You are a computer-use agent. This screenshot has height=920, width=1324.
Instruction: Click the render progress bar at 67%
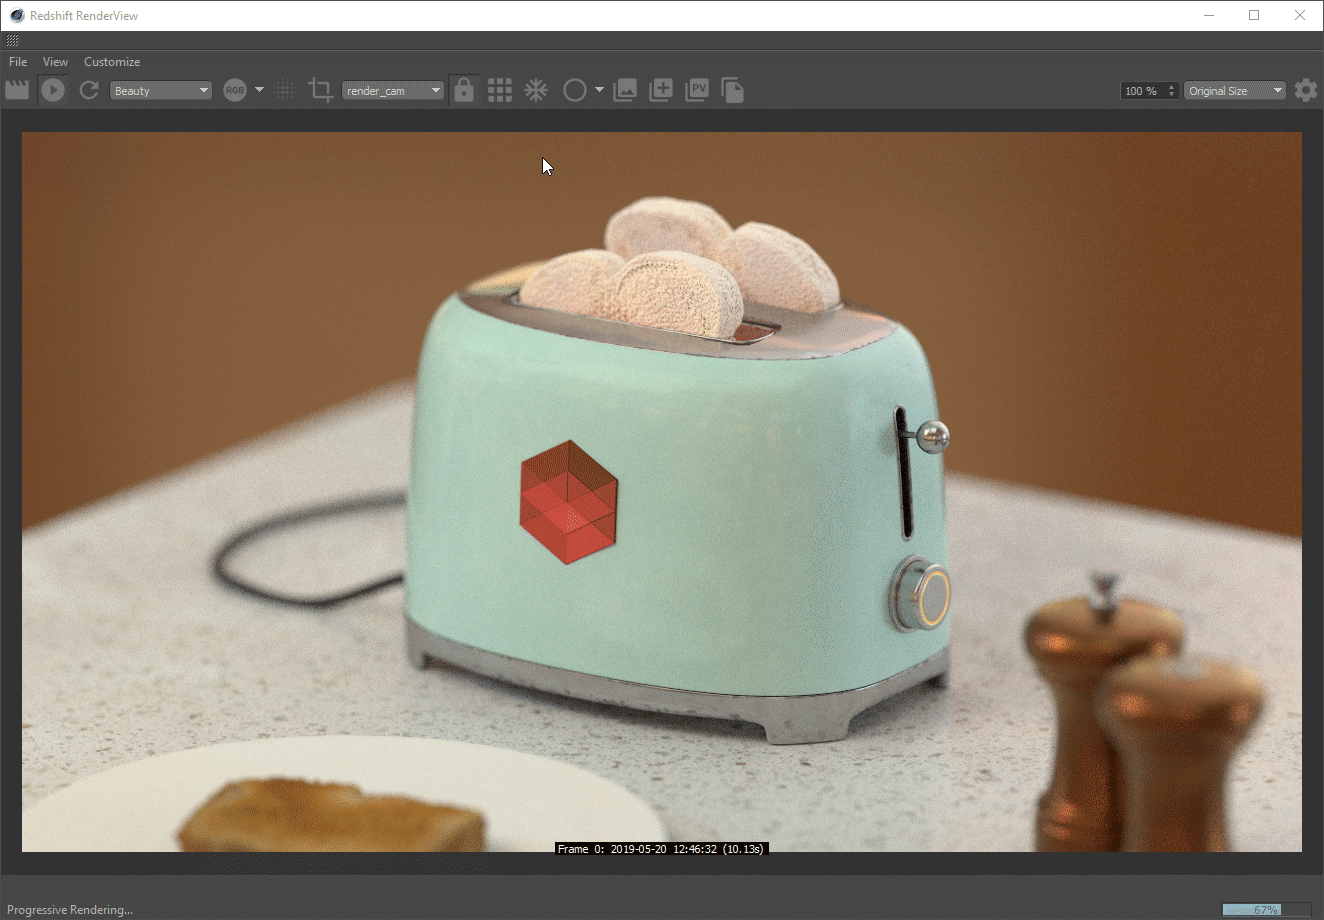point(1266,909)
